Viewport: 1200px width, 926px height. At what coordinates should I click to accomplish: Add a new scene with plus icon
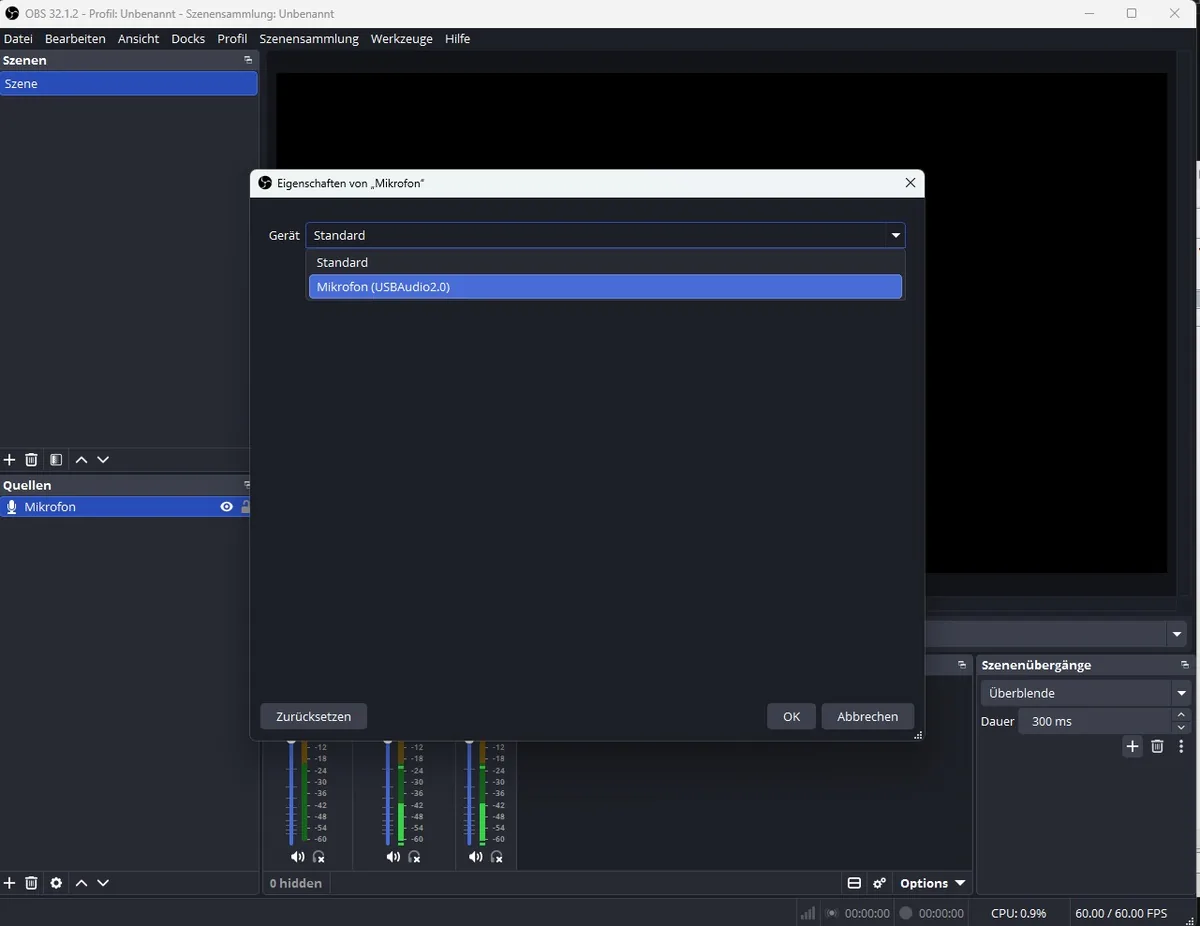[10, 460]
